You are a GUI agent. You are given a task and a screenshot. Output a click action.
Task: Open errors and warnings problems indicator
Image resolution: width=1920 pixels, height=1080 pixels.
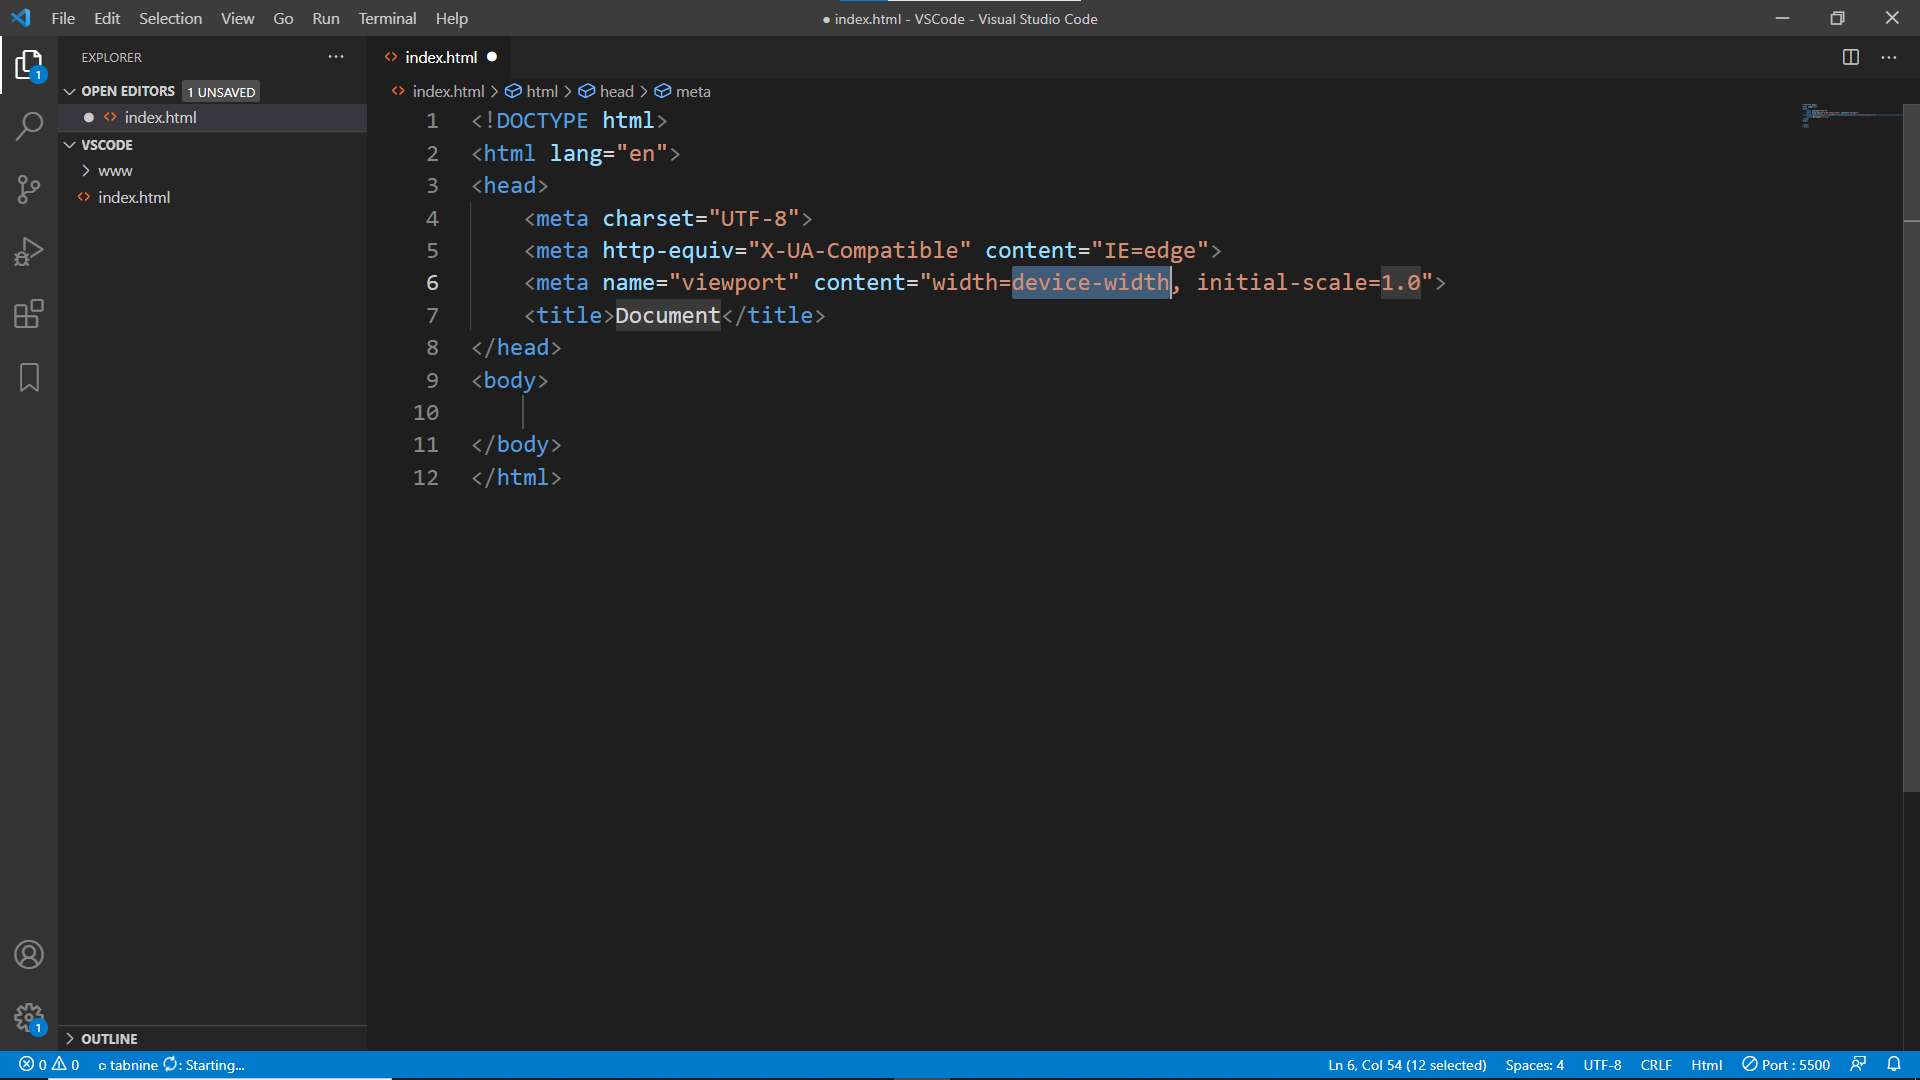click(49, 1065)
